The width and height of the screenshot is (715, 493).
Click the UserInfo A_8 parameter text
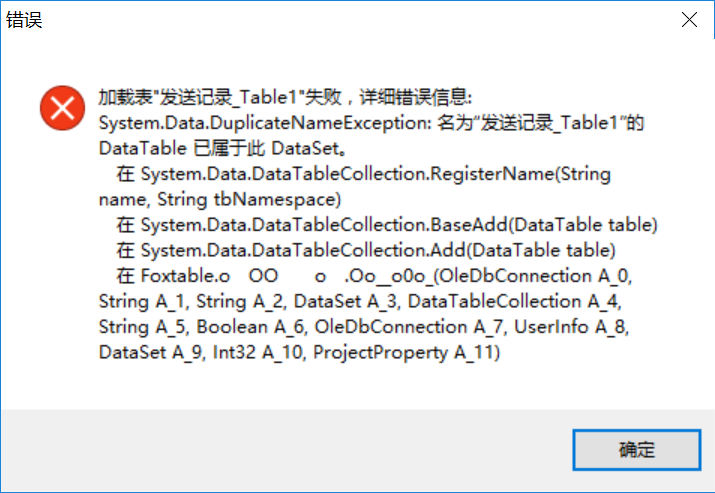(x=571, y=327)
